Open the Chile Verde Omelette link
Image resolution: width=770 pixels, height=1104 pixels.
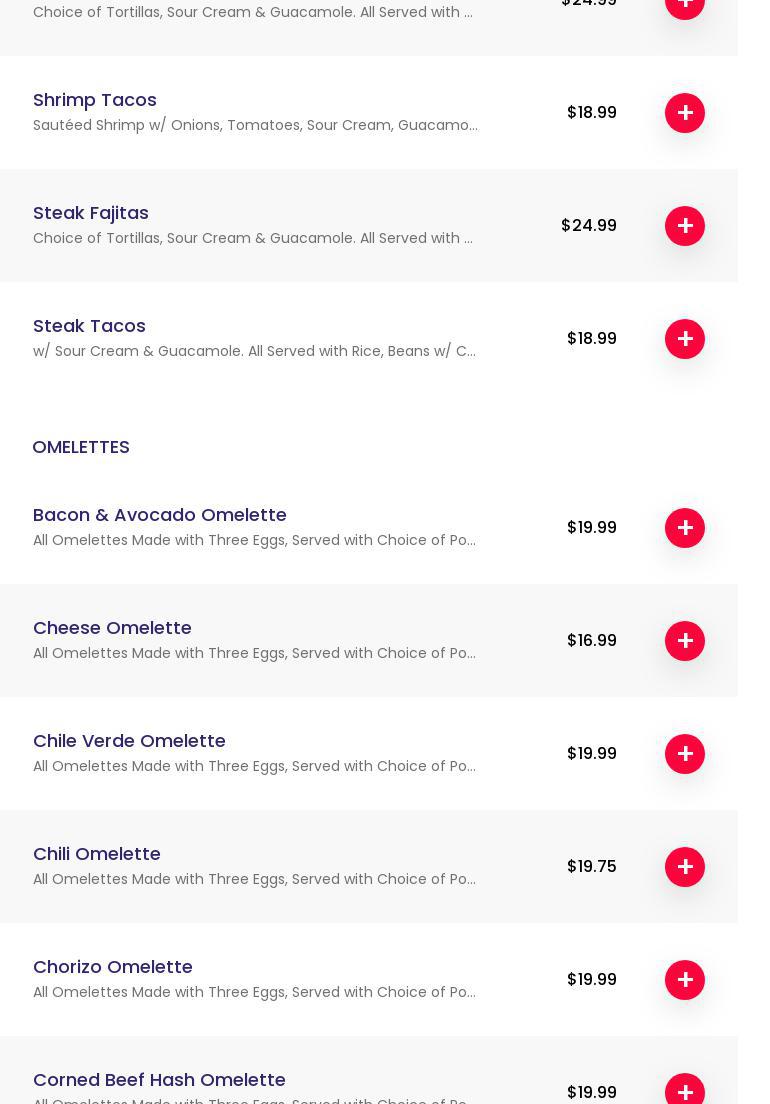click(129, 741)
